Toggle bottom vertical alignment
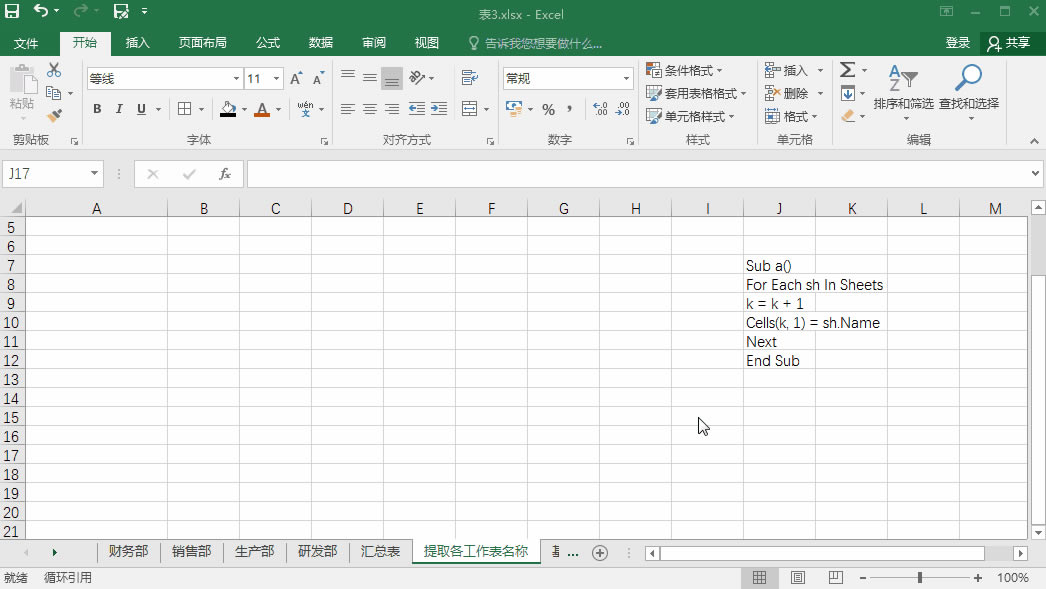 pos(392,79)
